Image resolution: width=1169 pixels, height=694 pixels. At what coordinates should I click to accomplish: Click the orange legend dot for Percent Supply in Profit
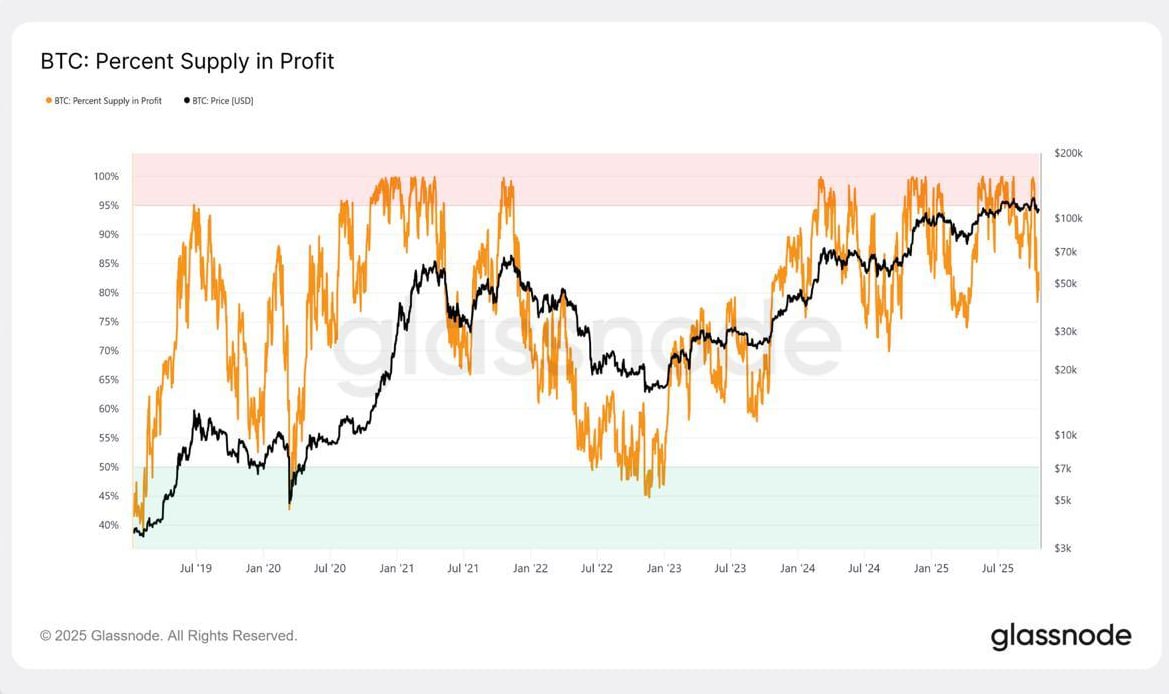[49, 101]
